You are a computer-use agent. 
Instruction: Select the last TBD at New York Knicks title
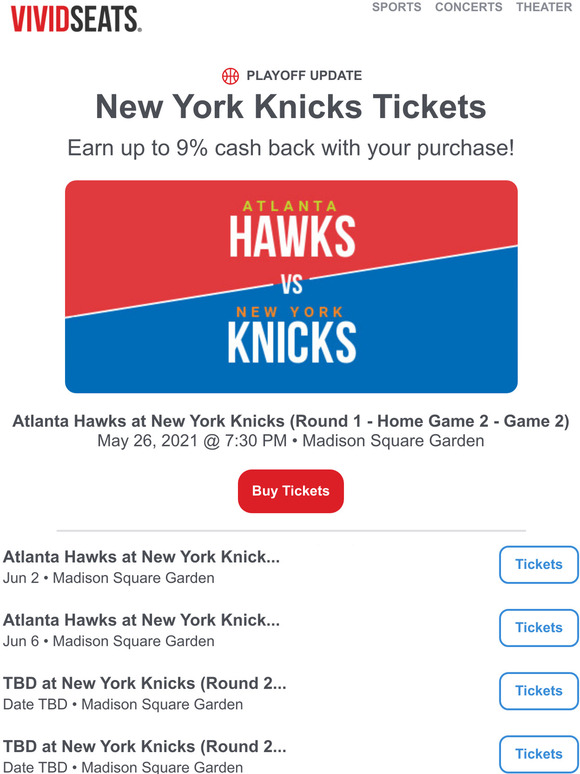tap(145, 746)
